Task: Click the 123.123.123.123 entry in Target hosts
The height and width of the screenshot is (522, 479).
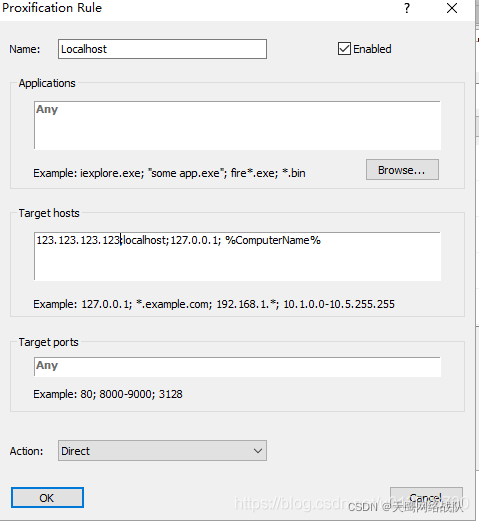Action: [x=78, y=240]
